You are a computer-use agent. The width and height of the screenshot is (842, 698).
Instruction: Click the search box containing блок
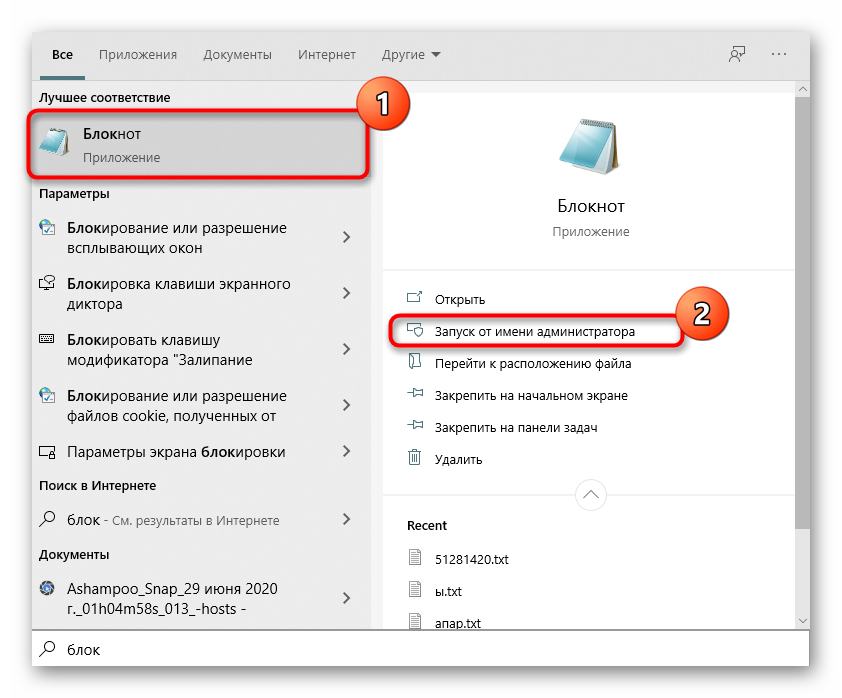tap(420, 649)
